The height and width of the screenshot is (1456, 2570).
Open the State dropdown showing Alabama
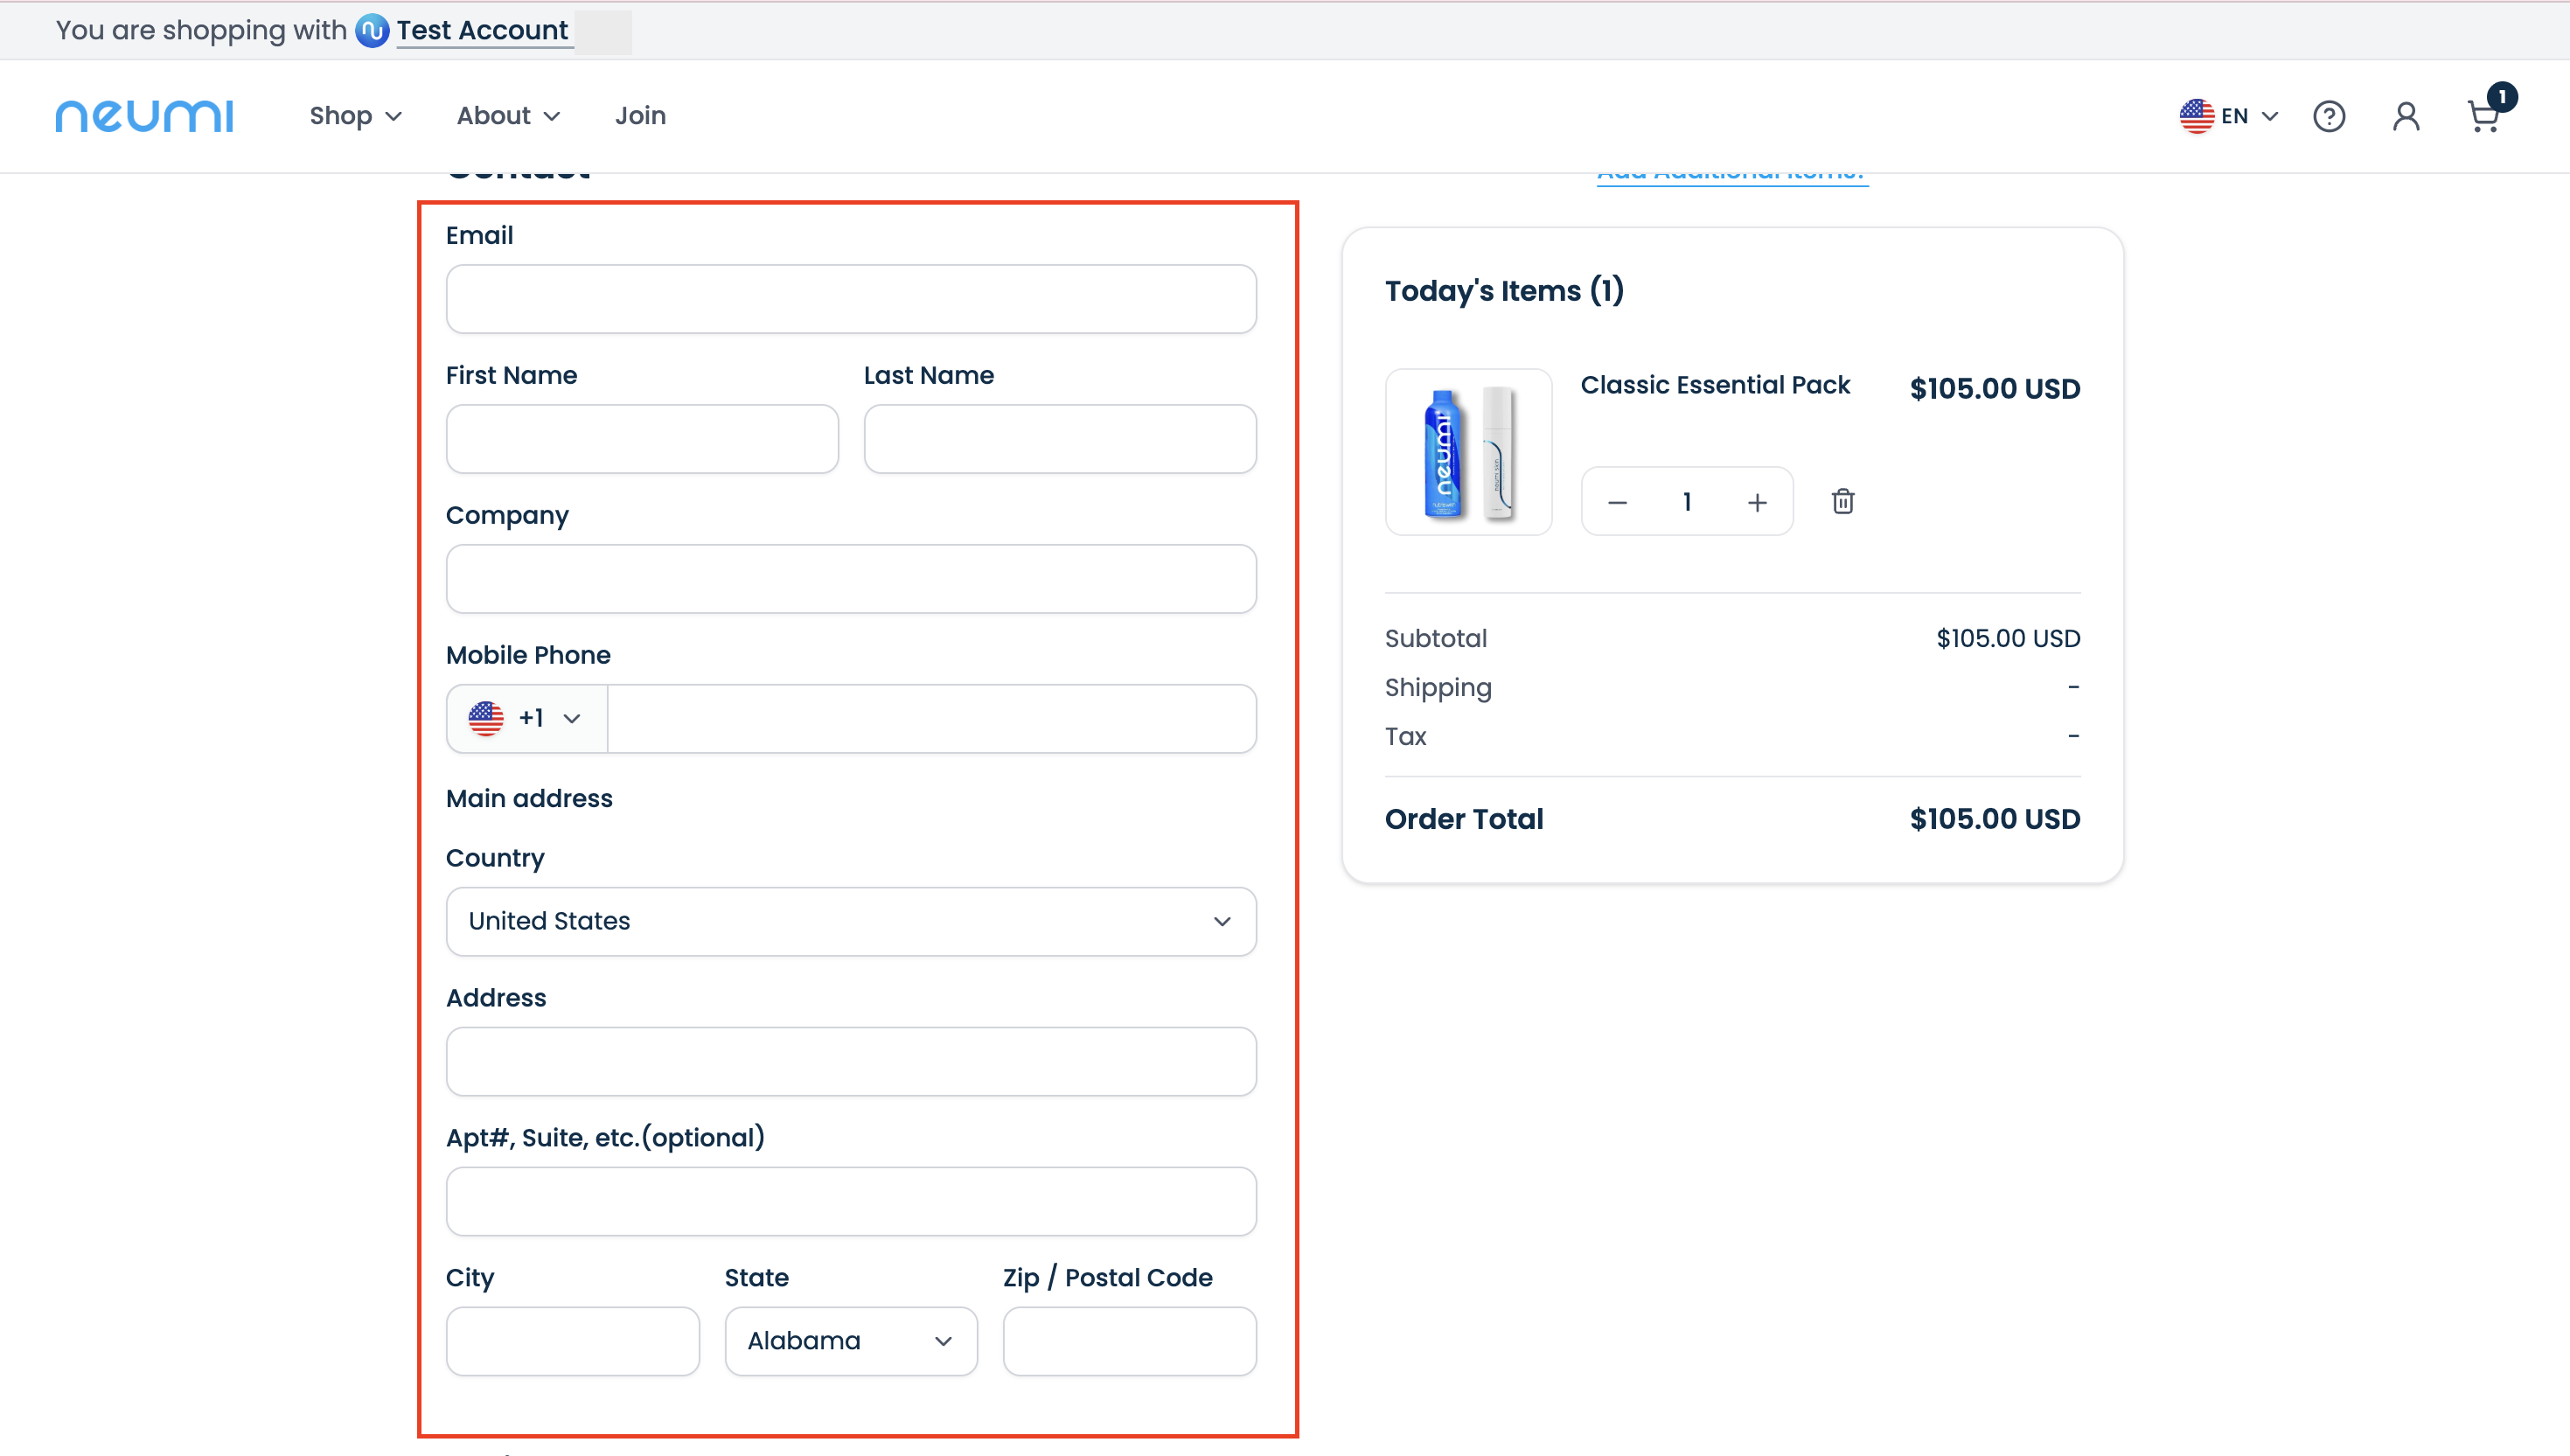[851, 1341]
